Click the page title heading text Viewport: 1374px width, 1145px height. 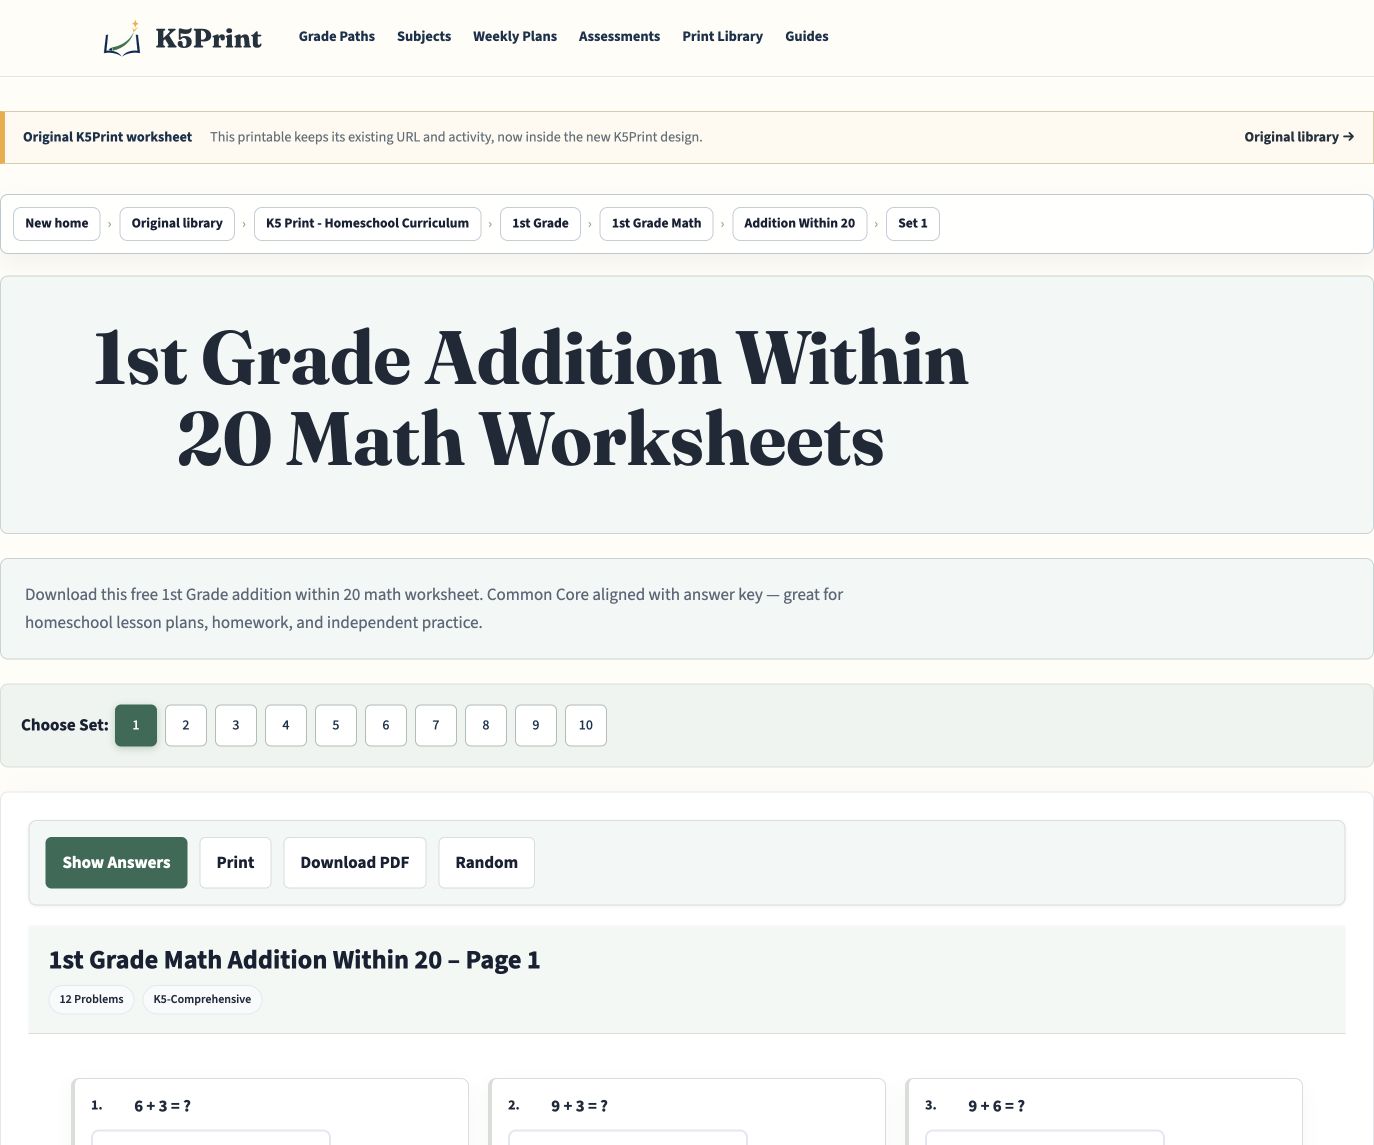531,399
